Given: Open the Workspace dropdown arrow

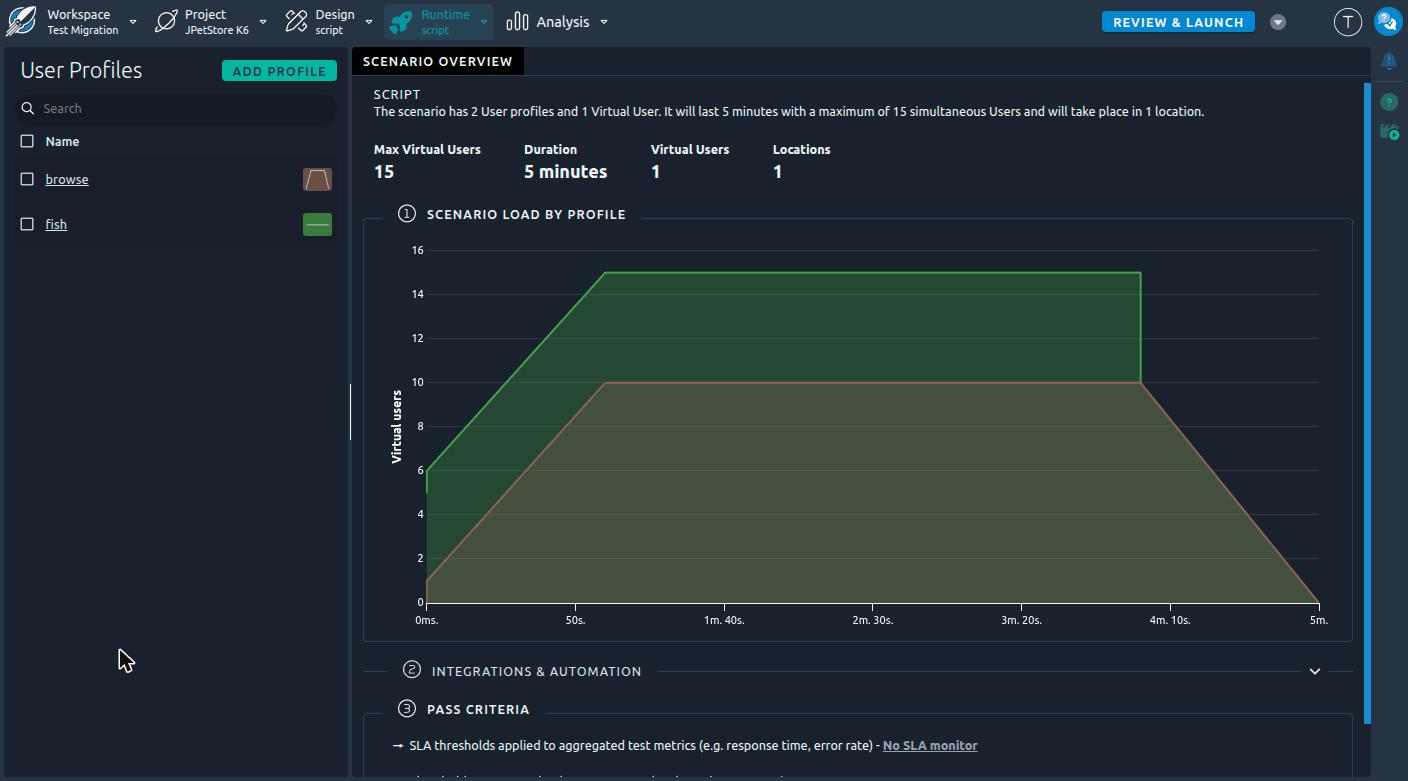Looking at the screenshot, I should tap(133, 22).
